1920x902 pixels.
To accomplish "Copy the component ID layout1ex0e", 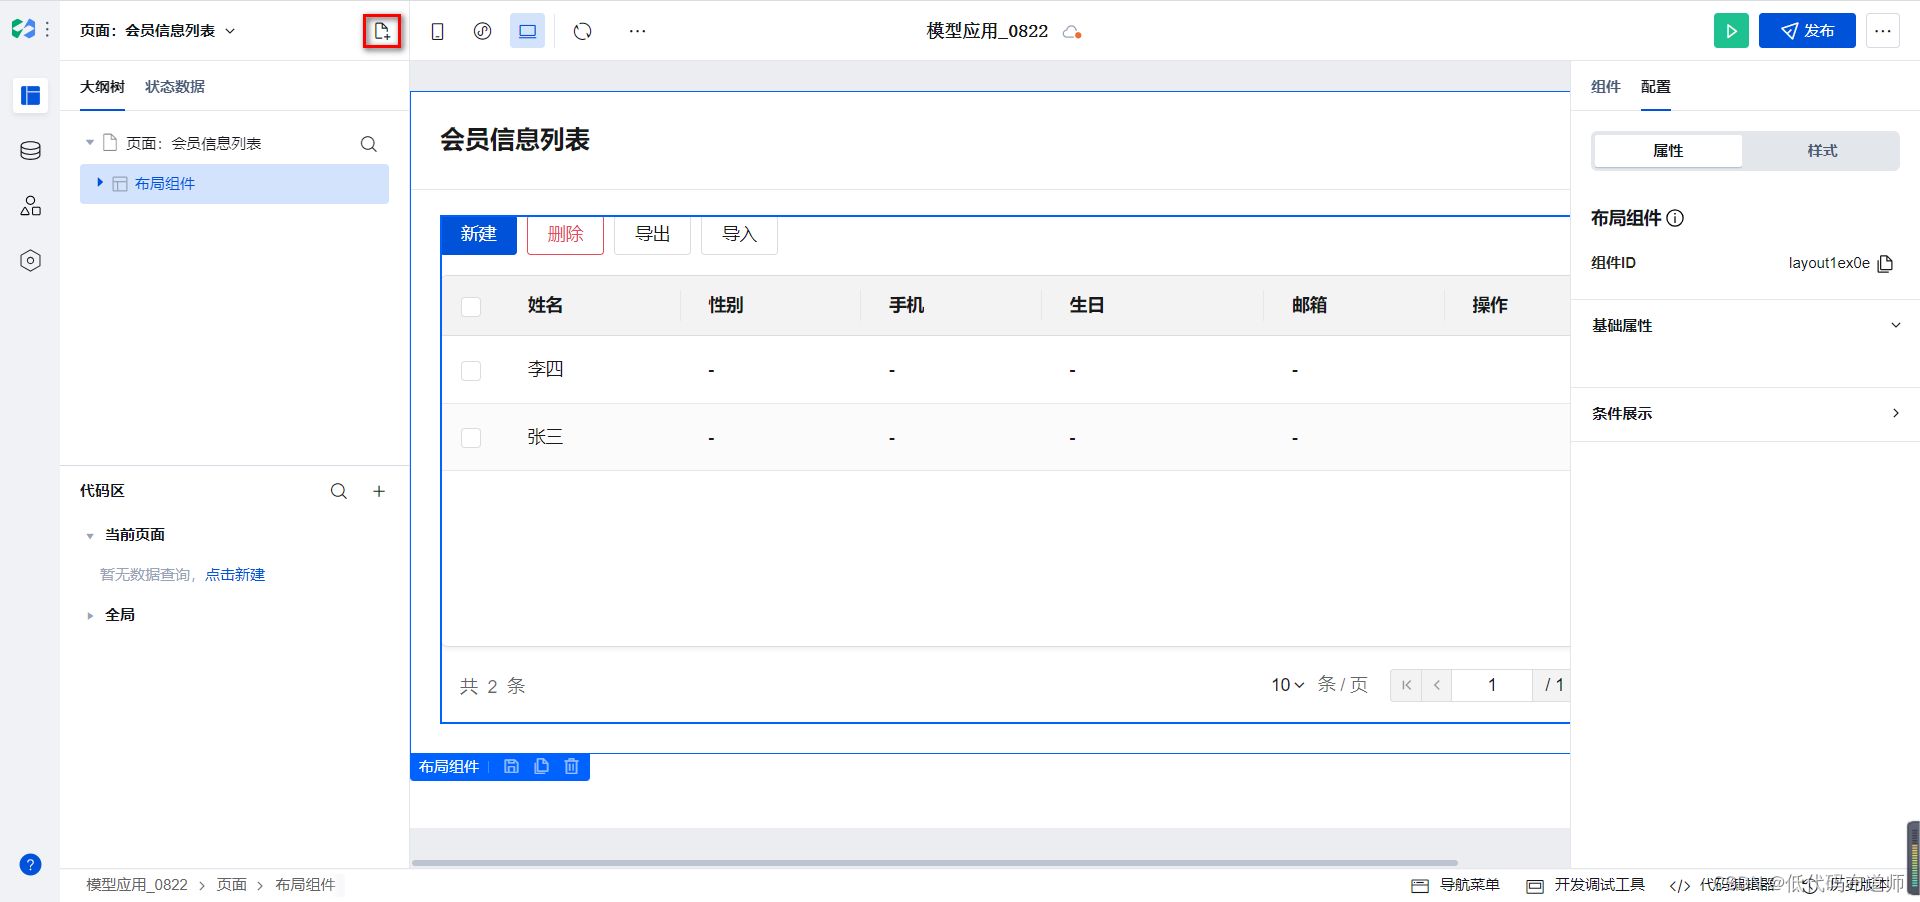I will (1885, 263).
